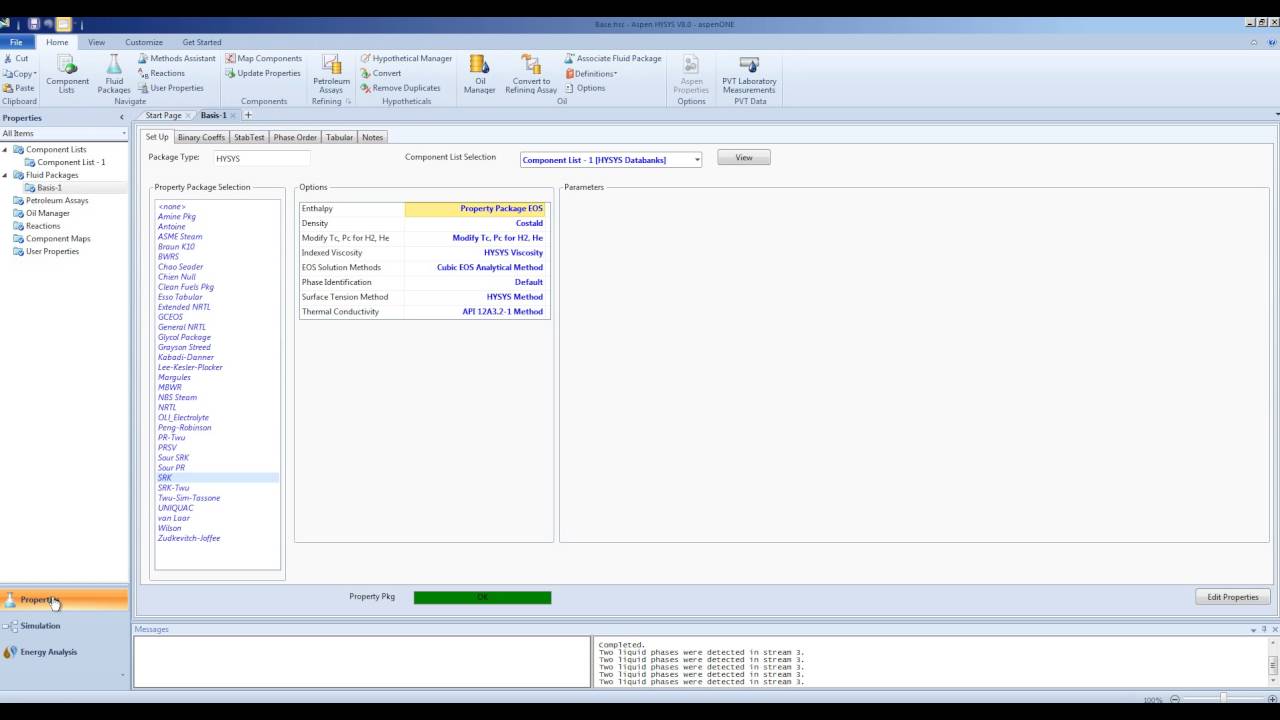Click the Messages panel vertical scrollbar
Image resolution: width=1280 pixels, height=720 pixels.
pos(1275,660)
